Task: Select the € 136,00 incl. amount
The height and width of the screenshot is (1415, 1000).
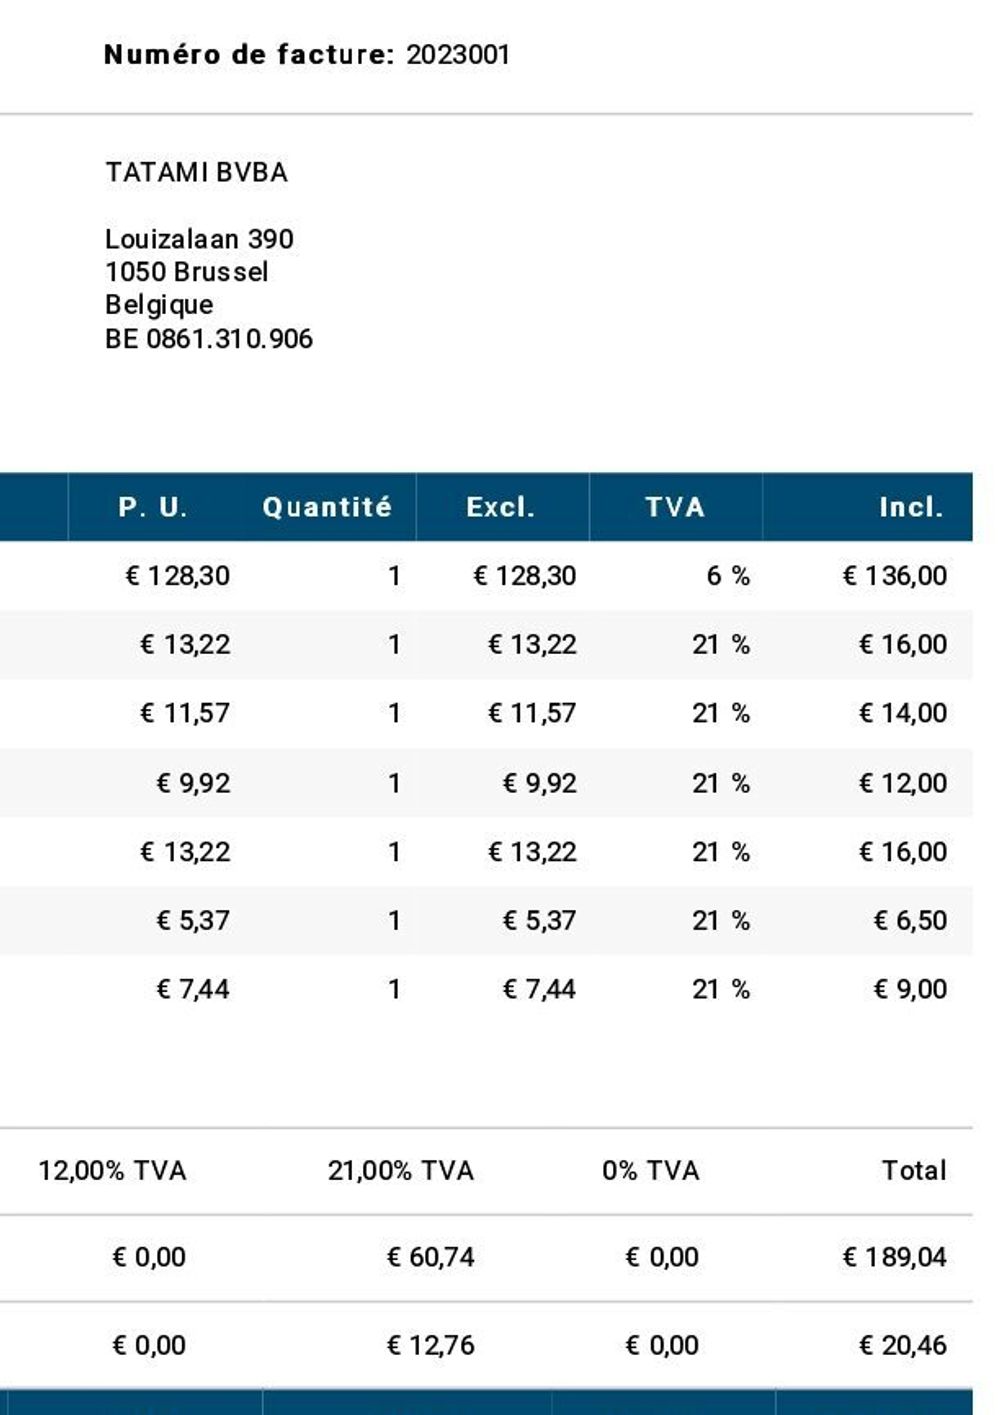Action: (x=895, y=576)
